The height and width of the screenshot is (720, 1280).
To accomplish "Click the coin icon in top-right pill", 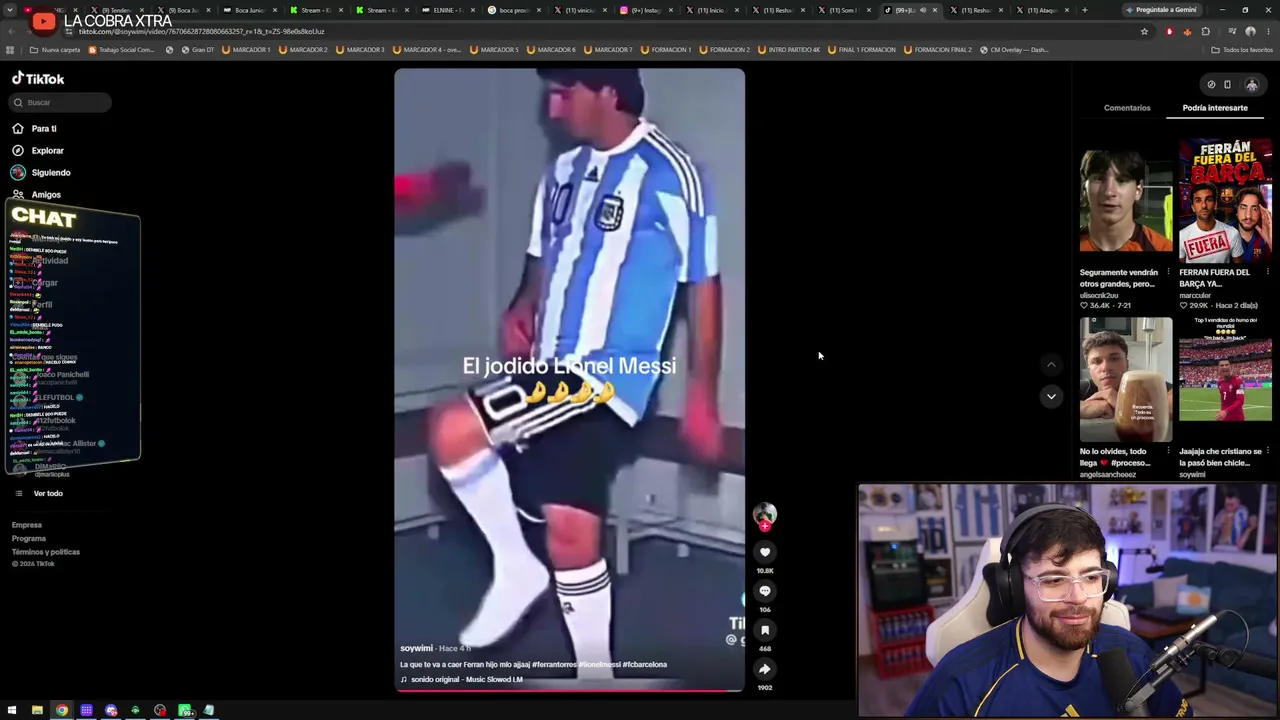I will pyautogui.click(x=1211, y=85).
